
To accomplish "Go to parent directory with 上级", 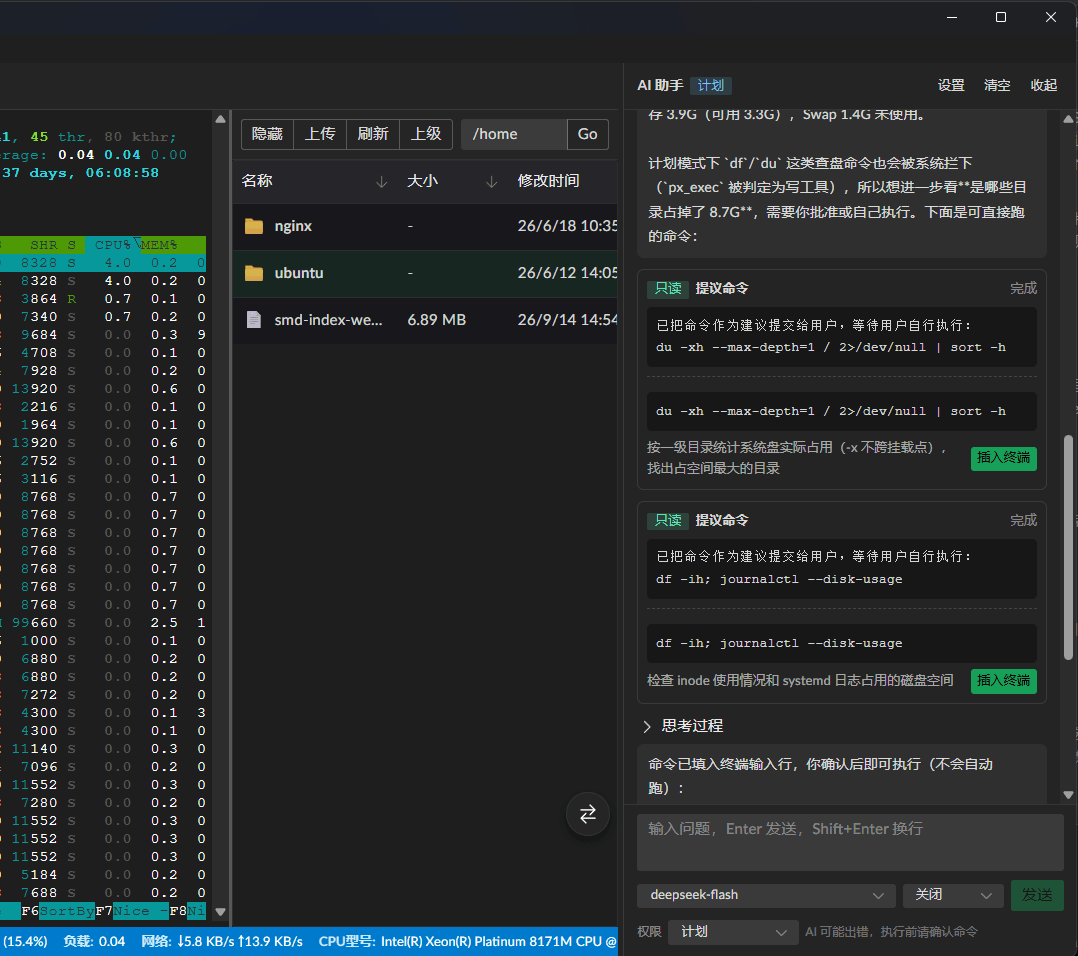I will tap(426, 134).
